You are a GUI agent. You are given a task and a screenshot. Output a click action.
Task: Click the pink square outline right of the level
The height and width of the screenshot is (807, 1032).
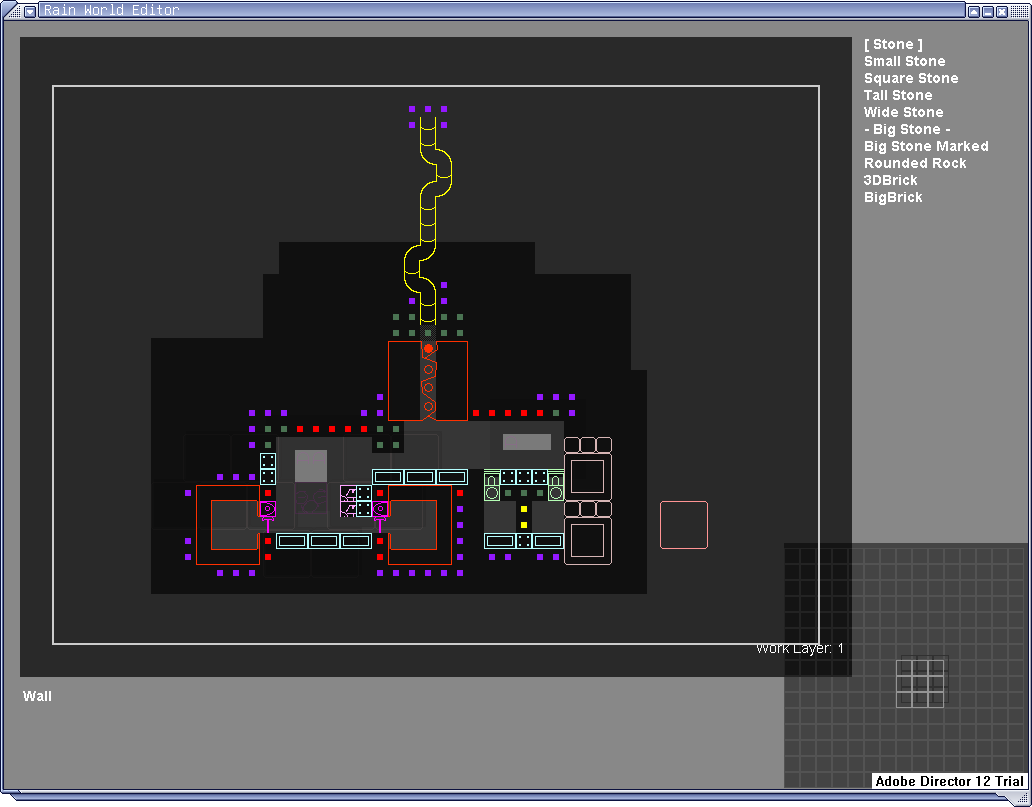click(684, 524)
